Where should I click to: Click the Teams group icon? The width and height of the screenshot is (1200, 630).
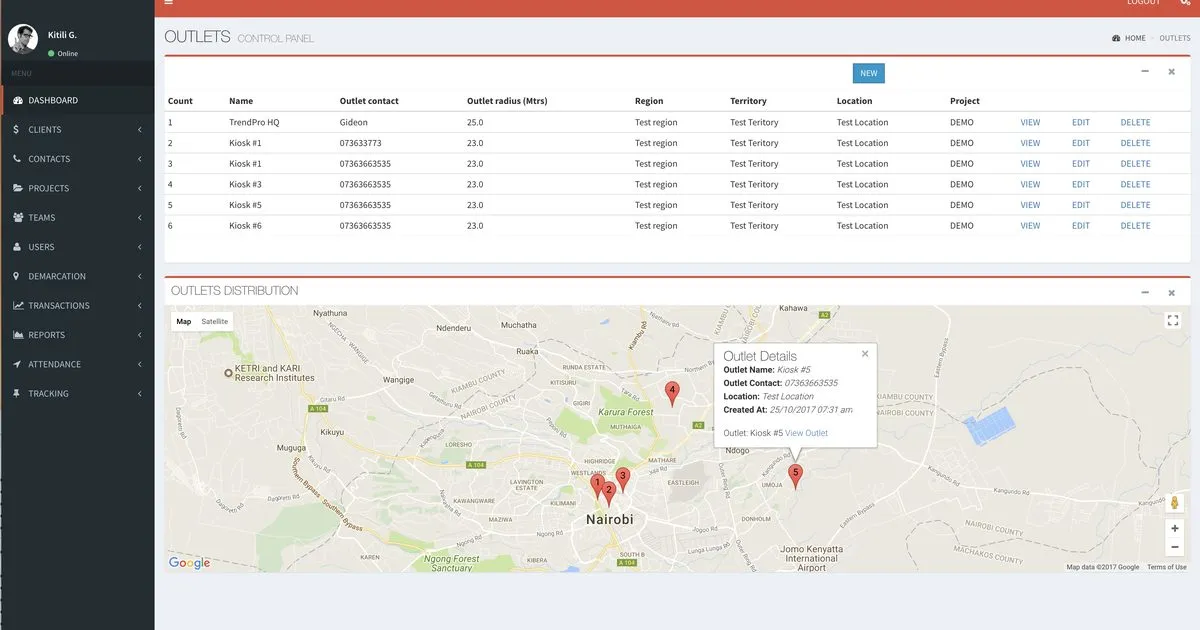click(x=18, y=217)
